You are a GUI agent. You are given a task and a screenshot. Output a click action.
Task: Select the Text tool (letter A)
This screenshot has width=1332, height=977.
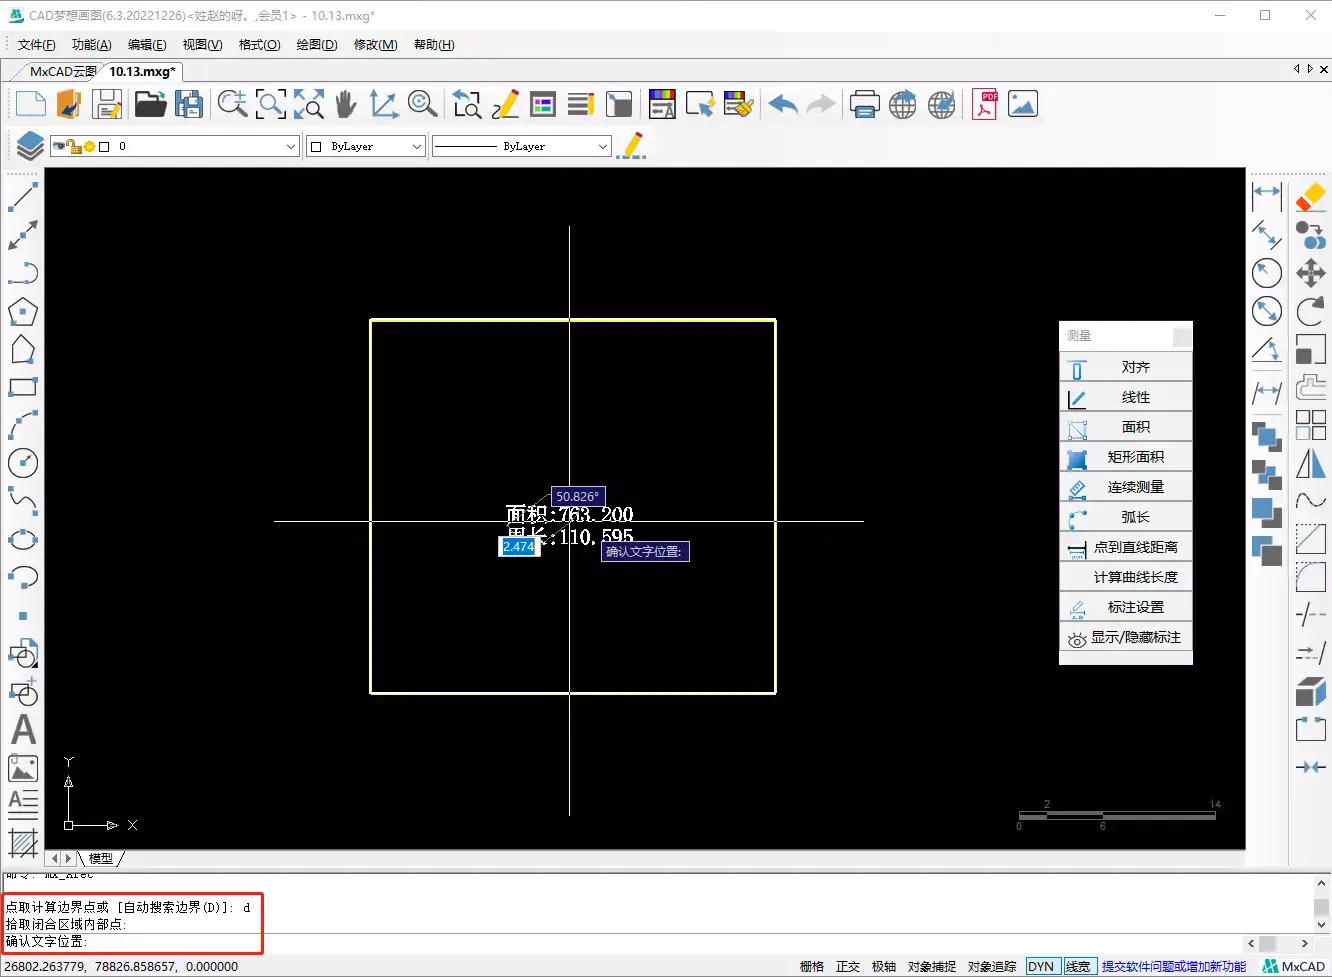(x=23, y=730)
